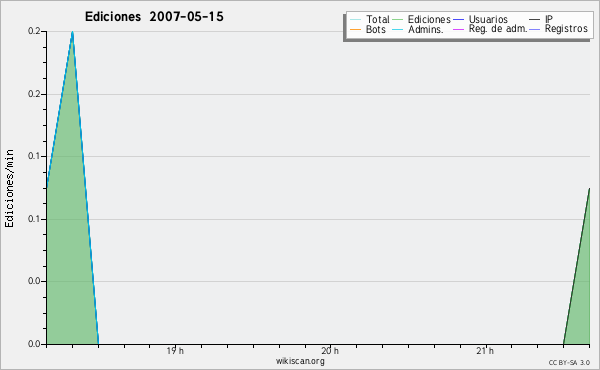Screen dimensions: 600x370
Task: Click the peak of the left green spike
Action: click(x=72, y=33)
